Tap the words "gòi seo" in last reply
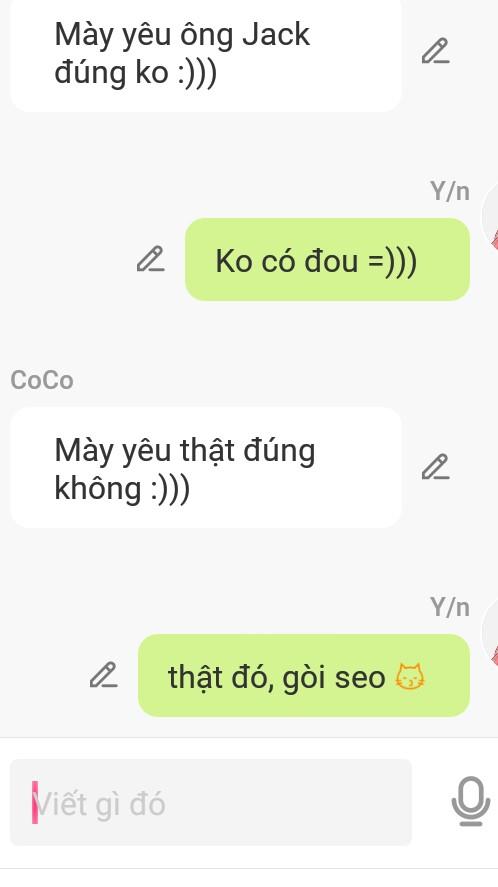The image size is (498, 887). (x=334, y=678)
